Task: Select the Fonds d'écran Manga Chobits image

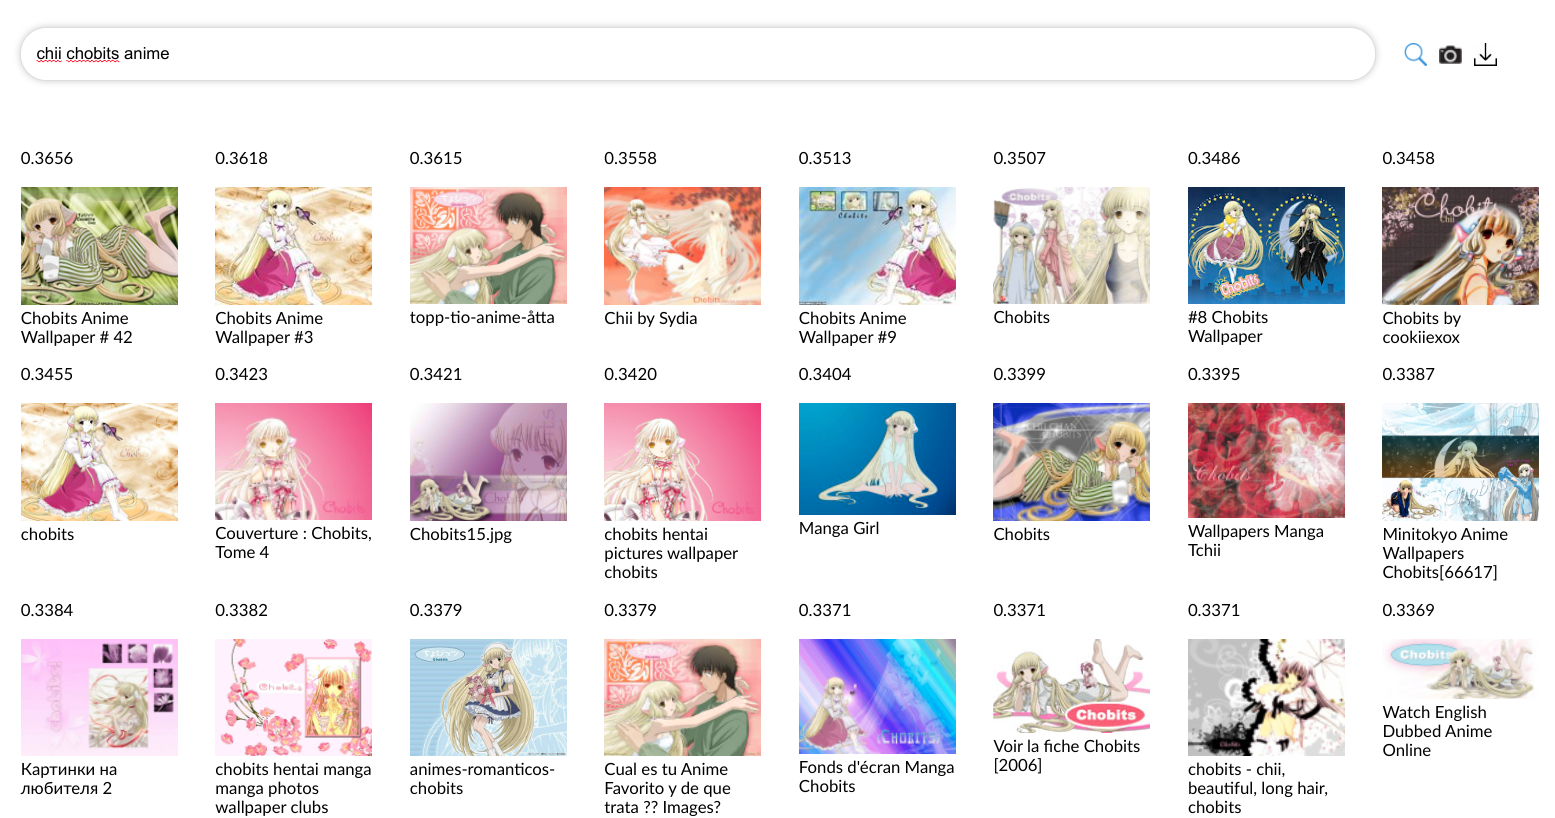Action: coord(877,696)
